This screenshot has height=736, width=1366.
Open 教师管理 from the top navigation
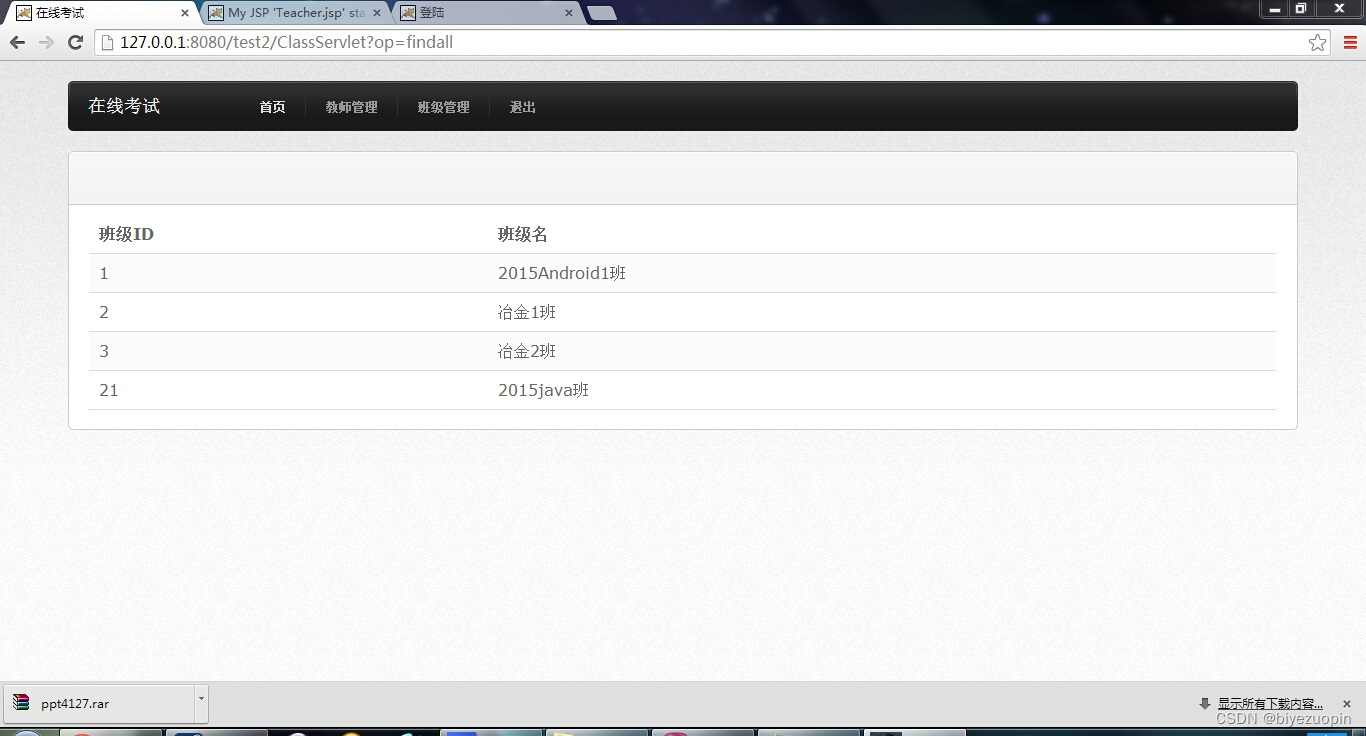351,107
